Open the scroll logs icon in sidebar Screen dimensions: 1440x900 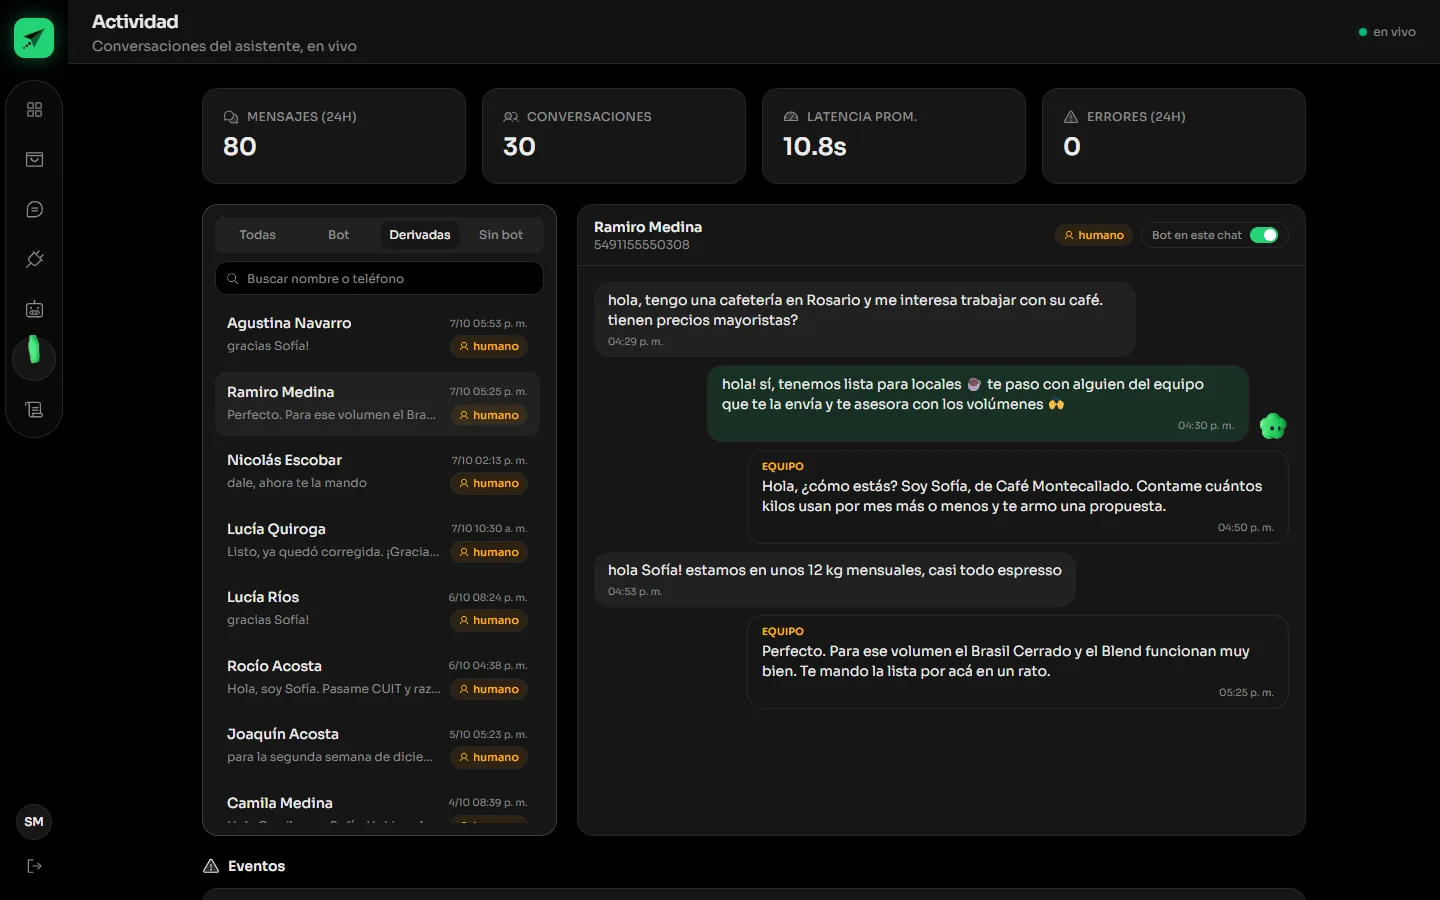coord(34,409)
